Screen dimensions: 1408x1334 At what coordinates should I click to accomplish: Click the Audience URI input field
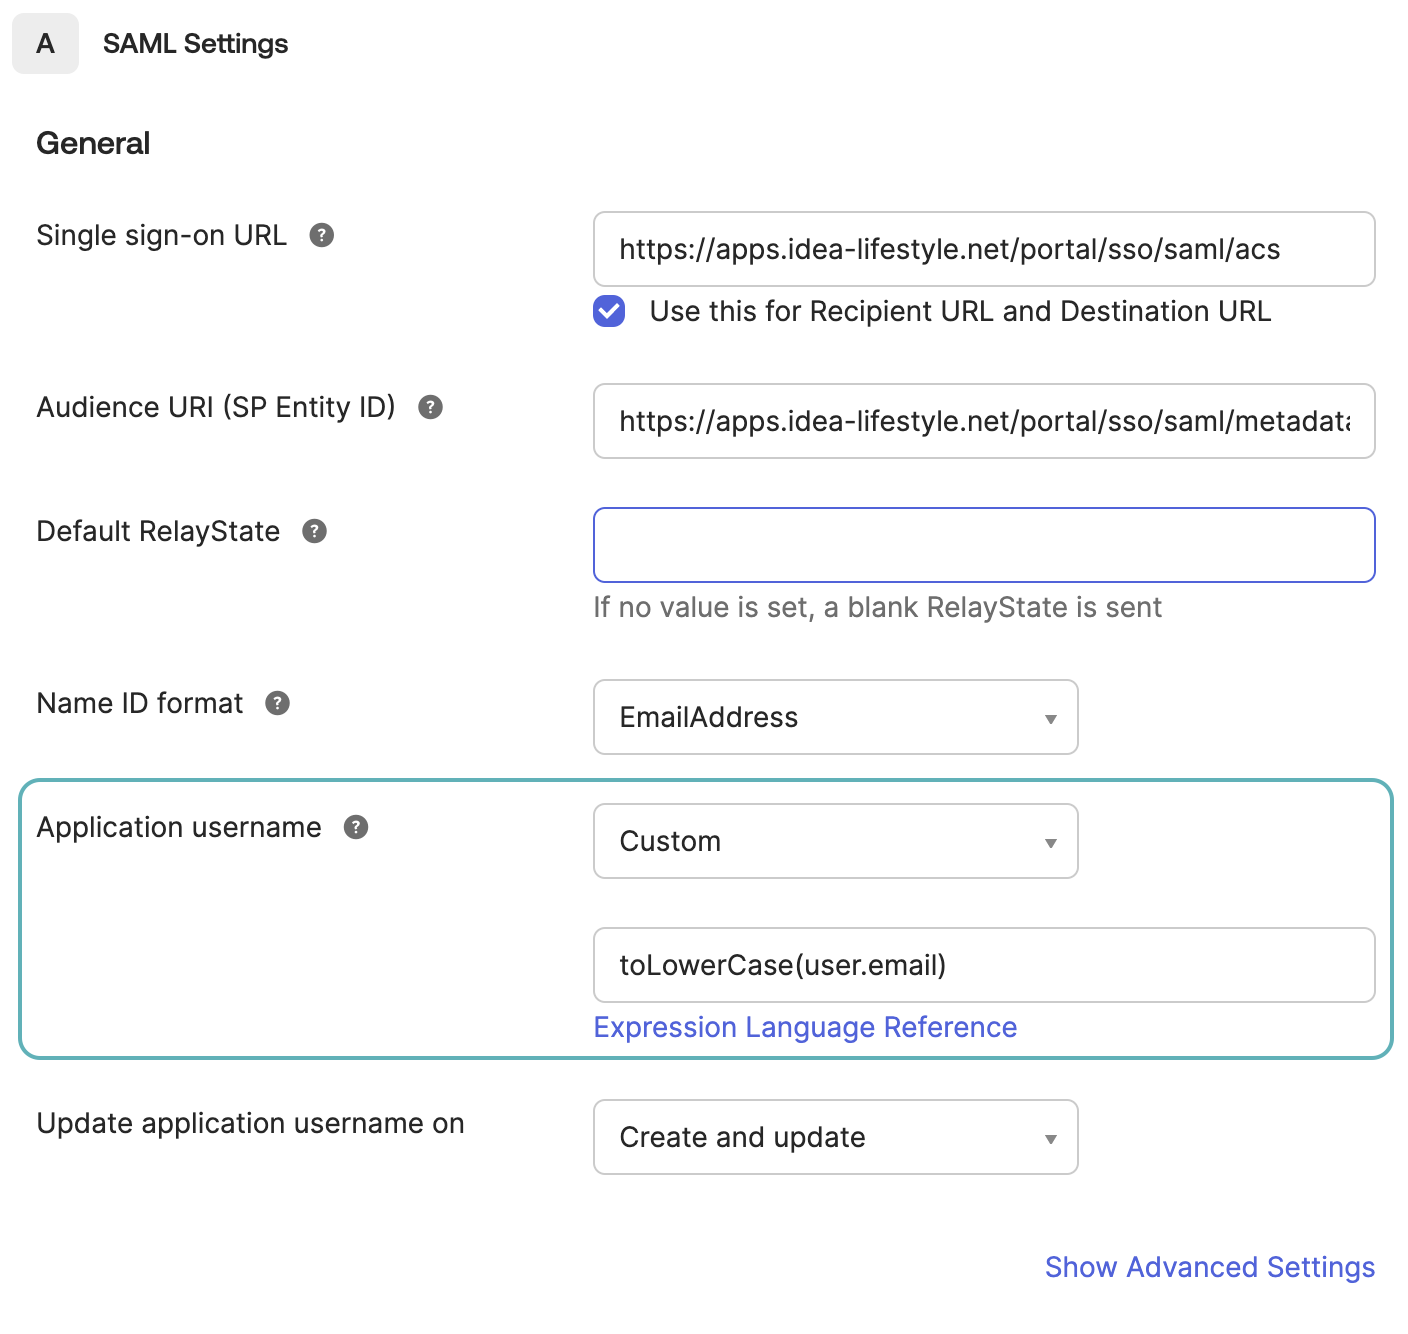click(x=983, y=421)
